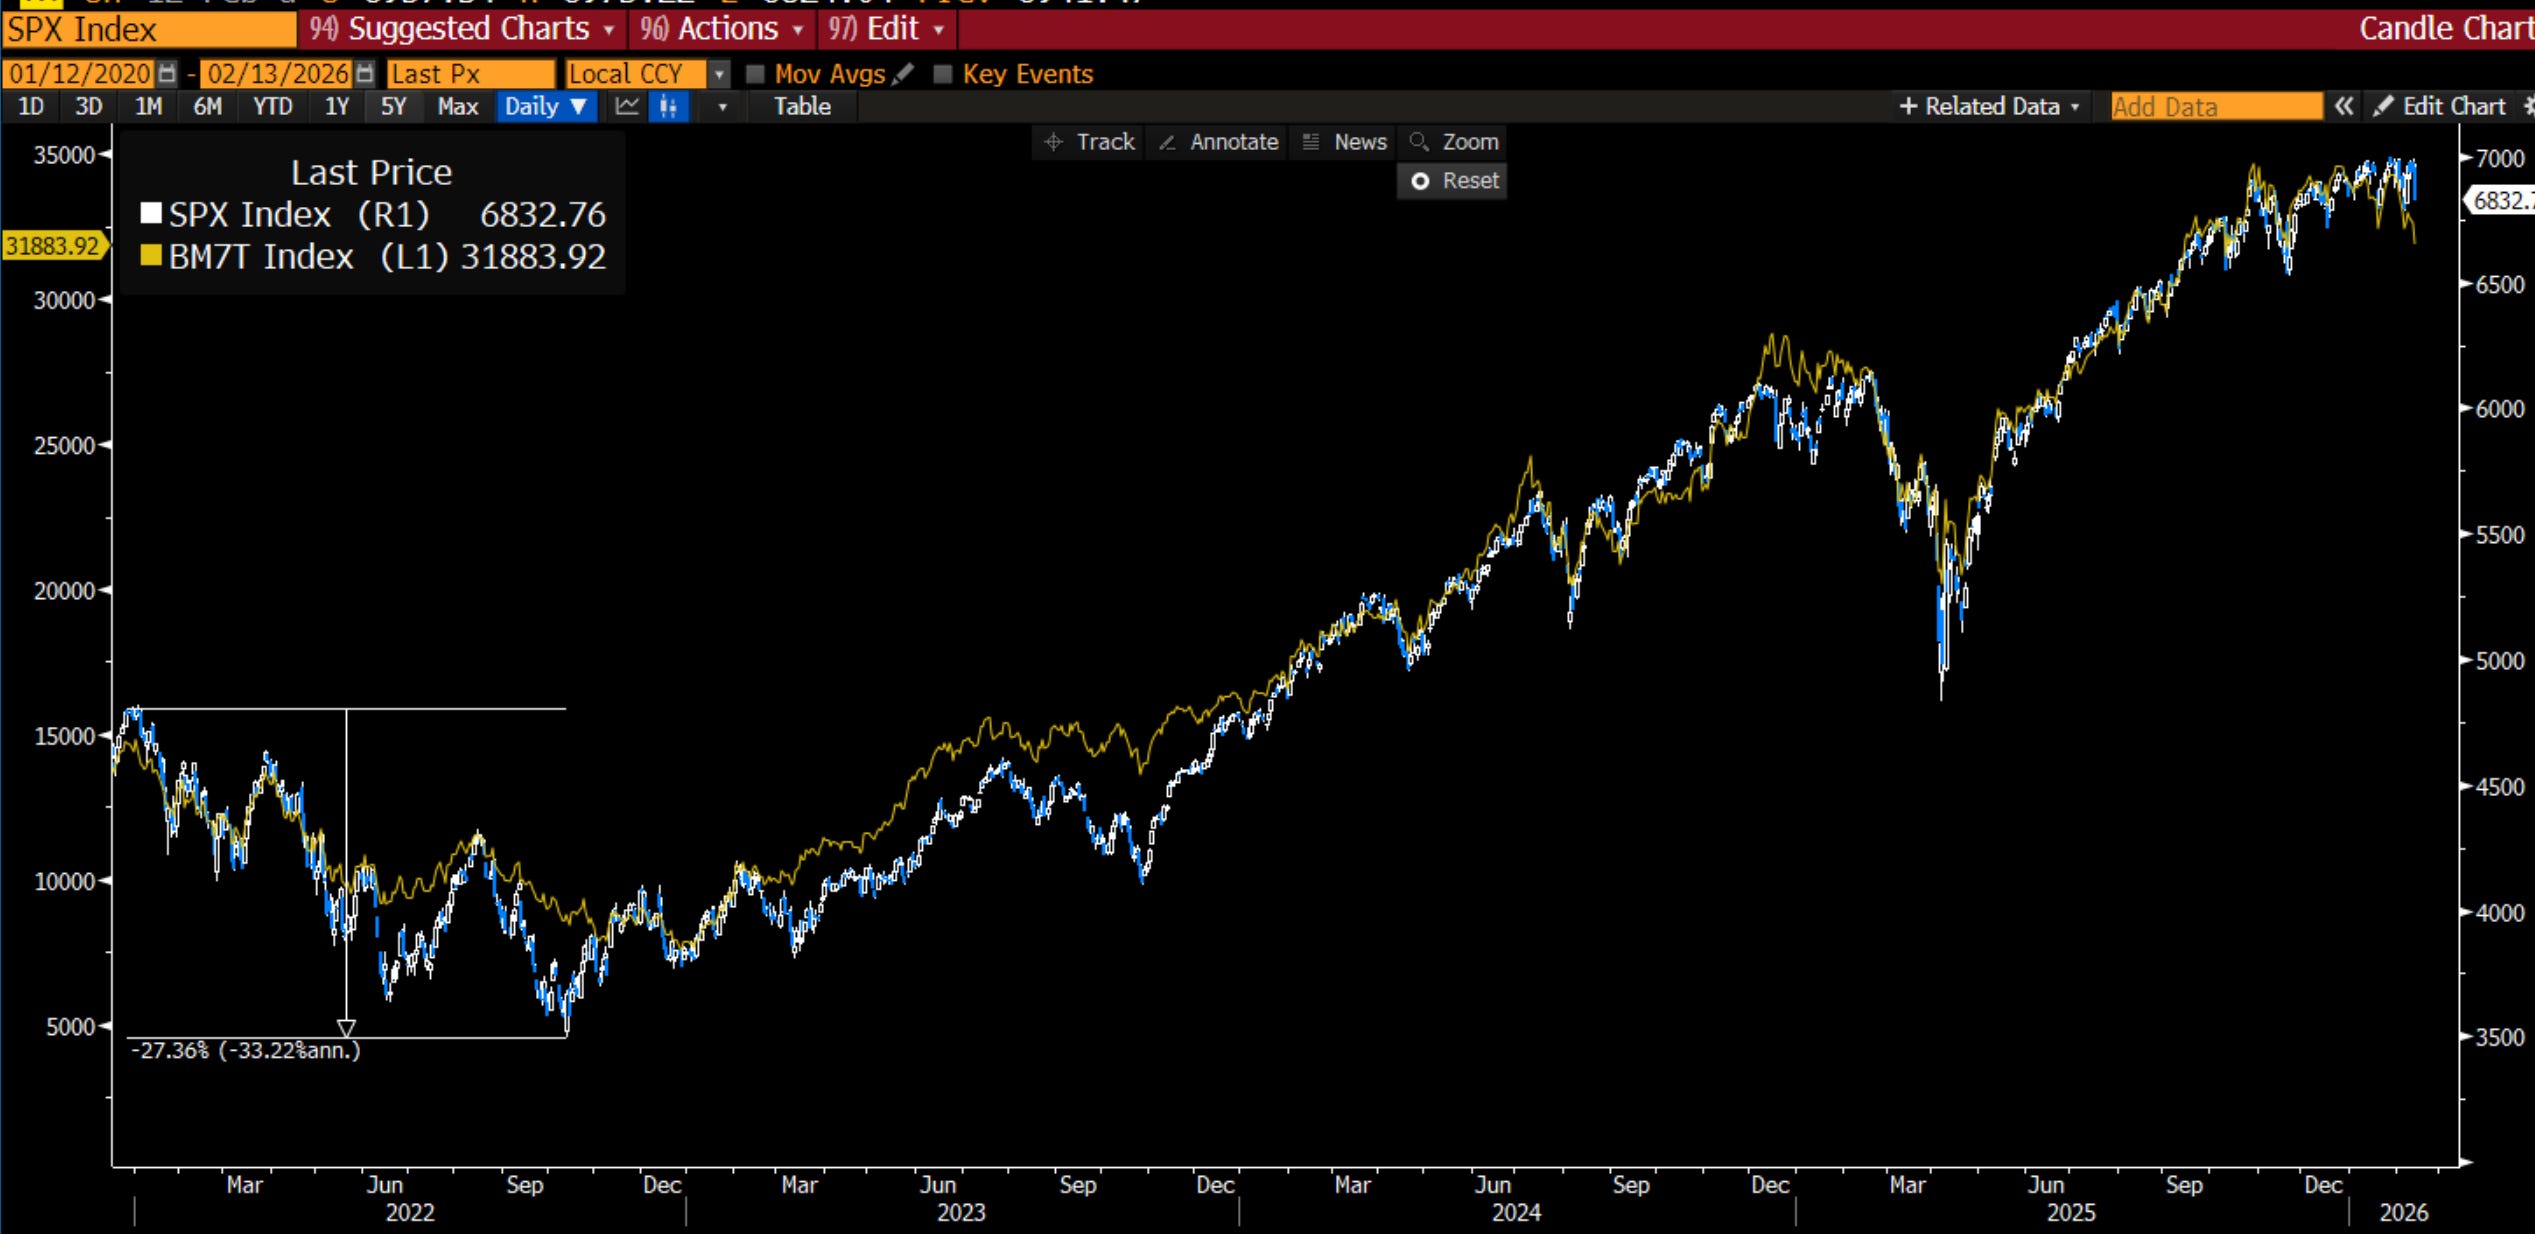Open the Suggested Charts menu
Screen dimensions: 2535x1234
462,29
